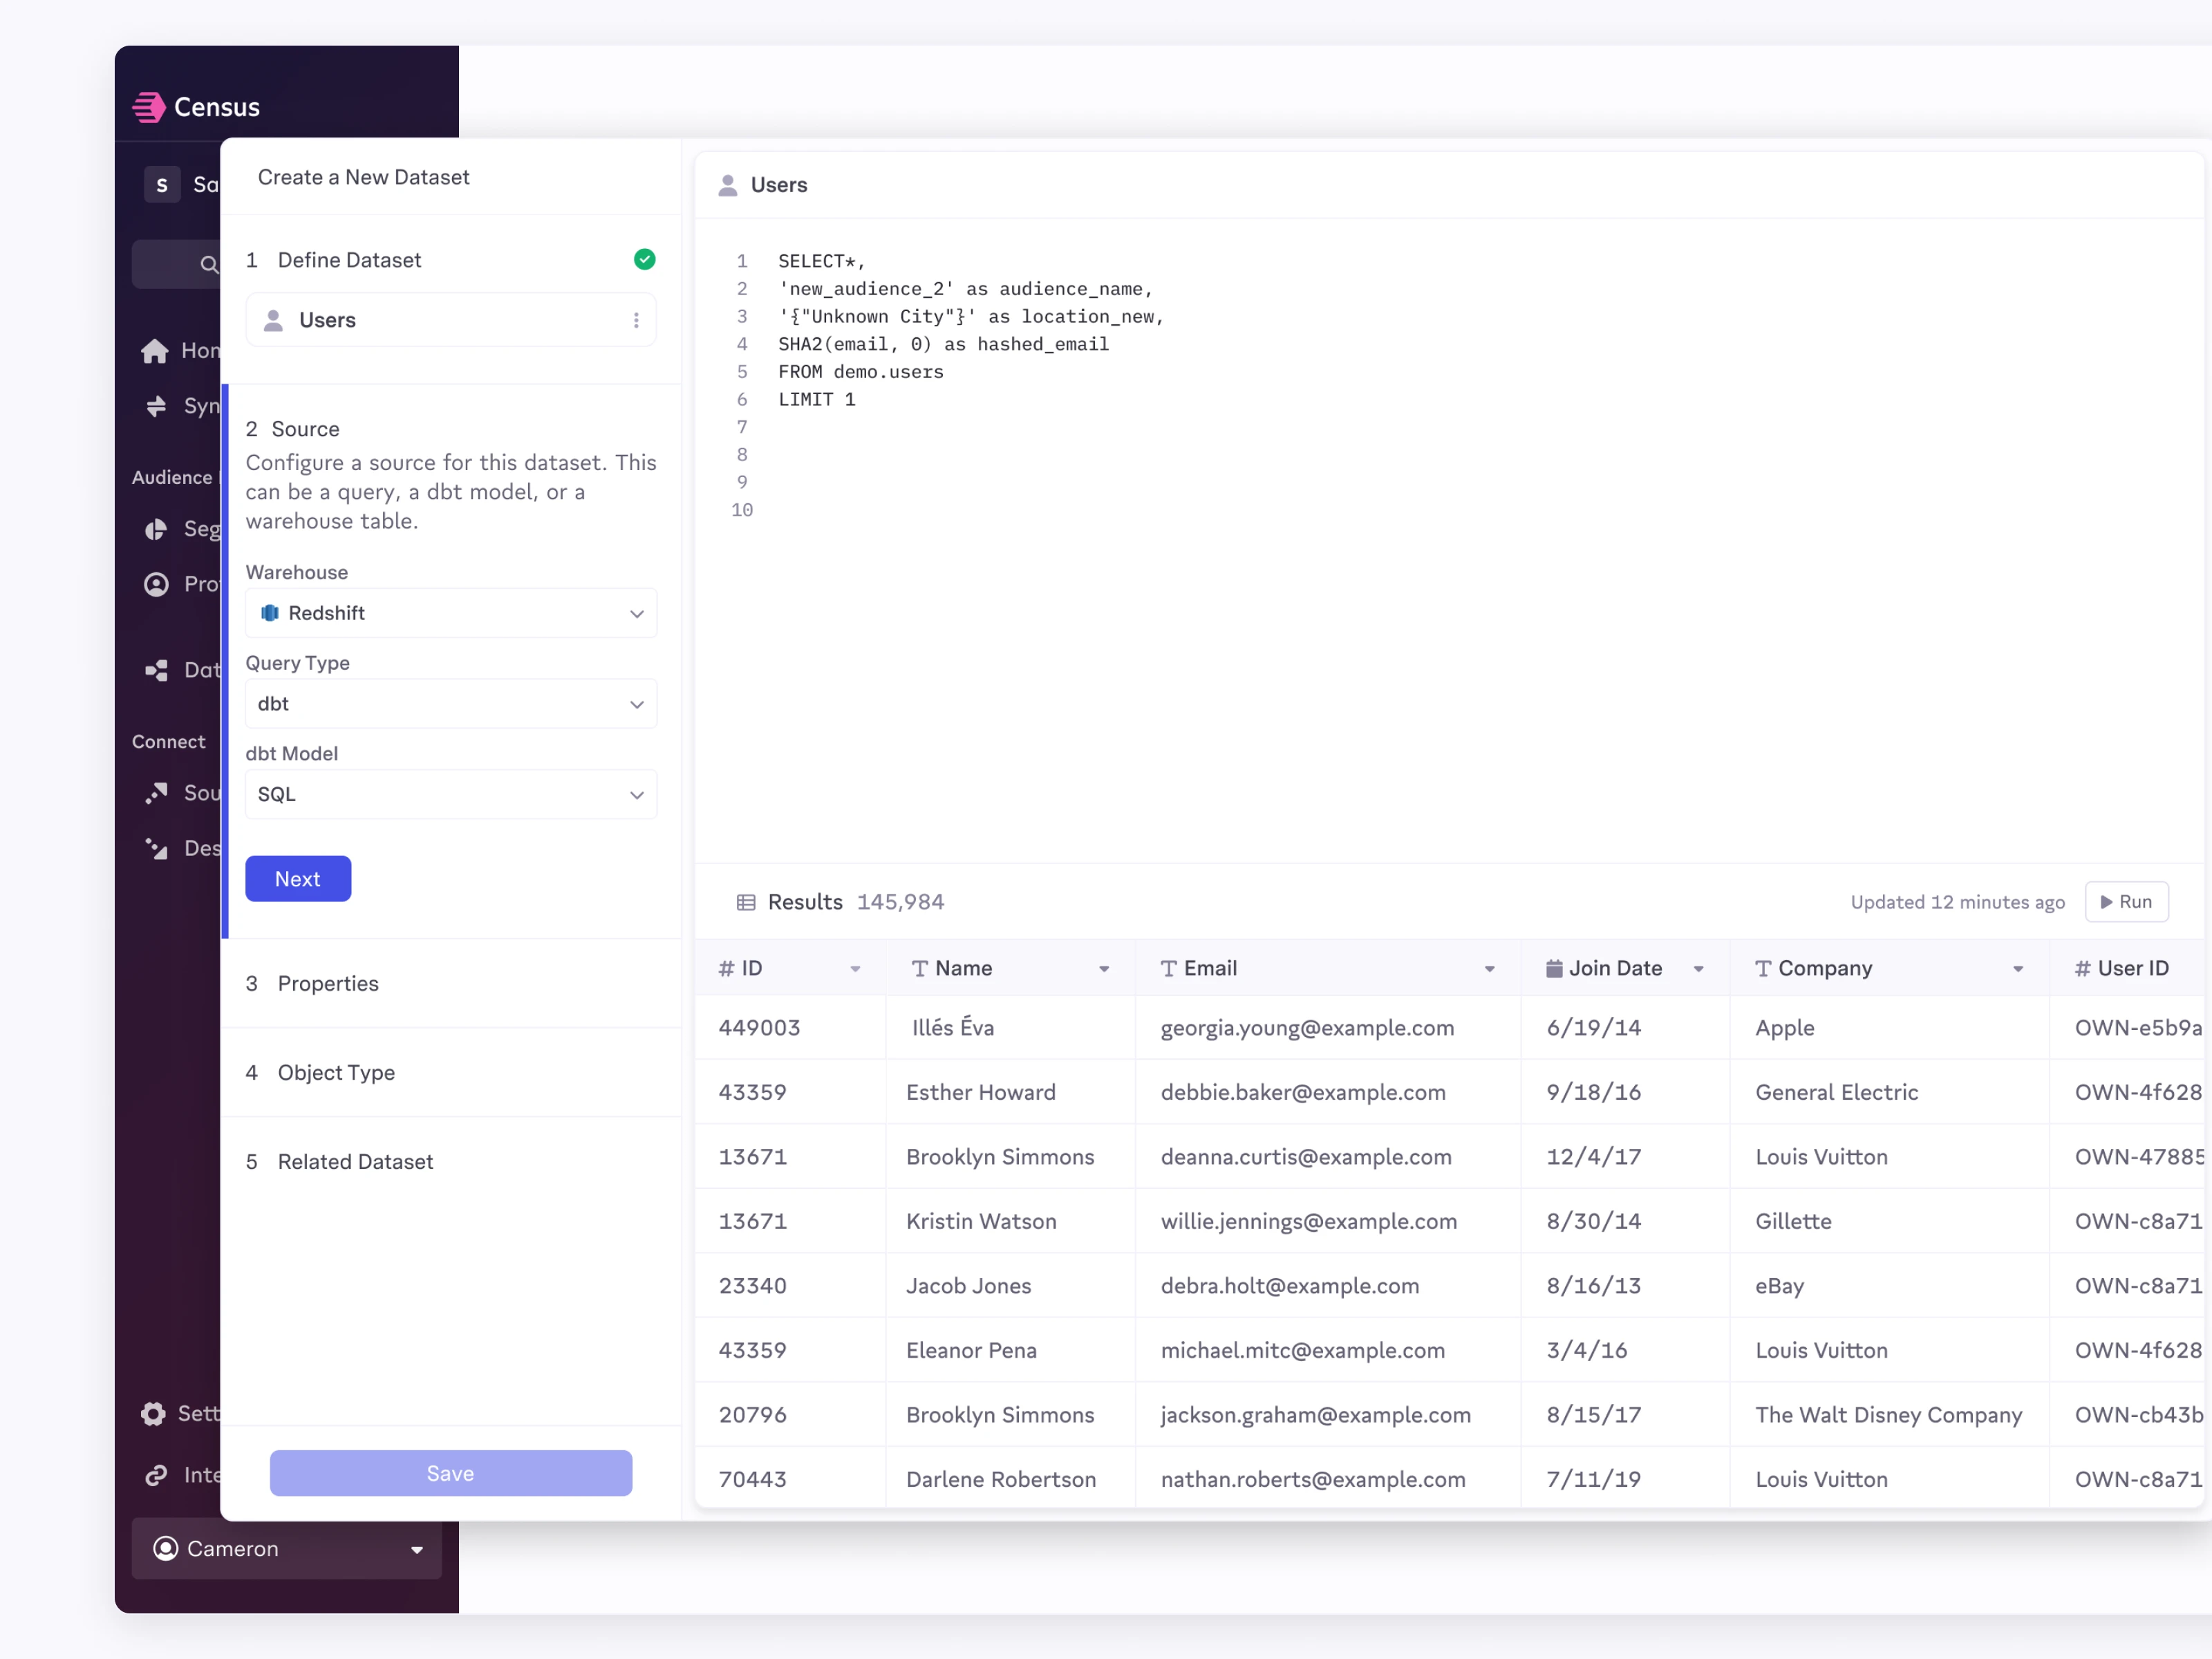Open Datasets from the sidebar
2212x1659 pixels.
pyautogui.click(x=180, y=670)
